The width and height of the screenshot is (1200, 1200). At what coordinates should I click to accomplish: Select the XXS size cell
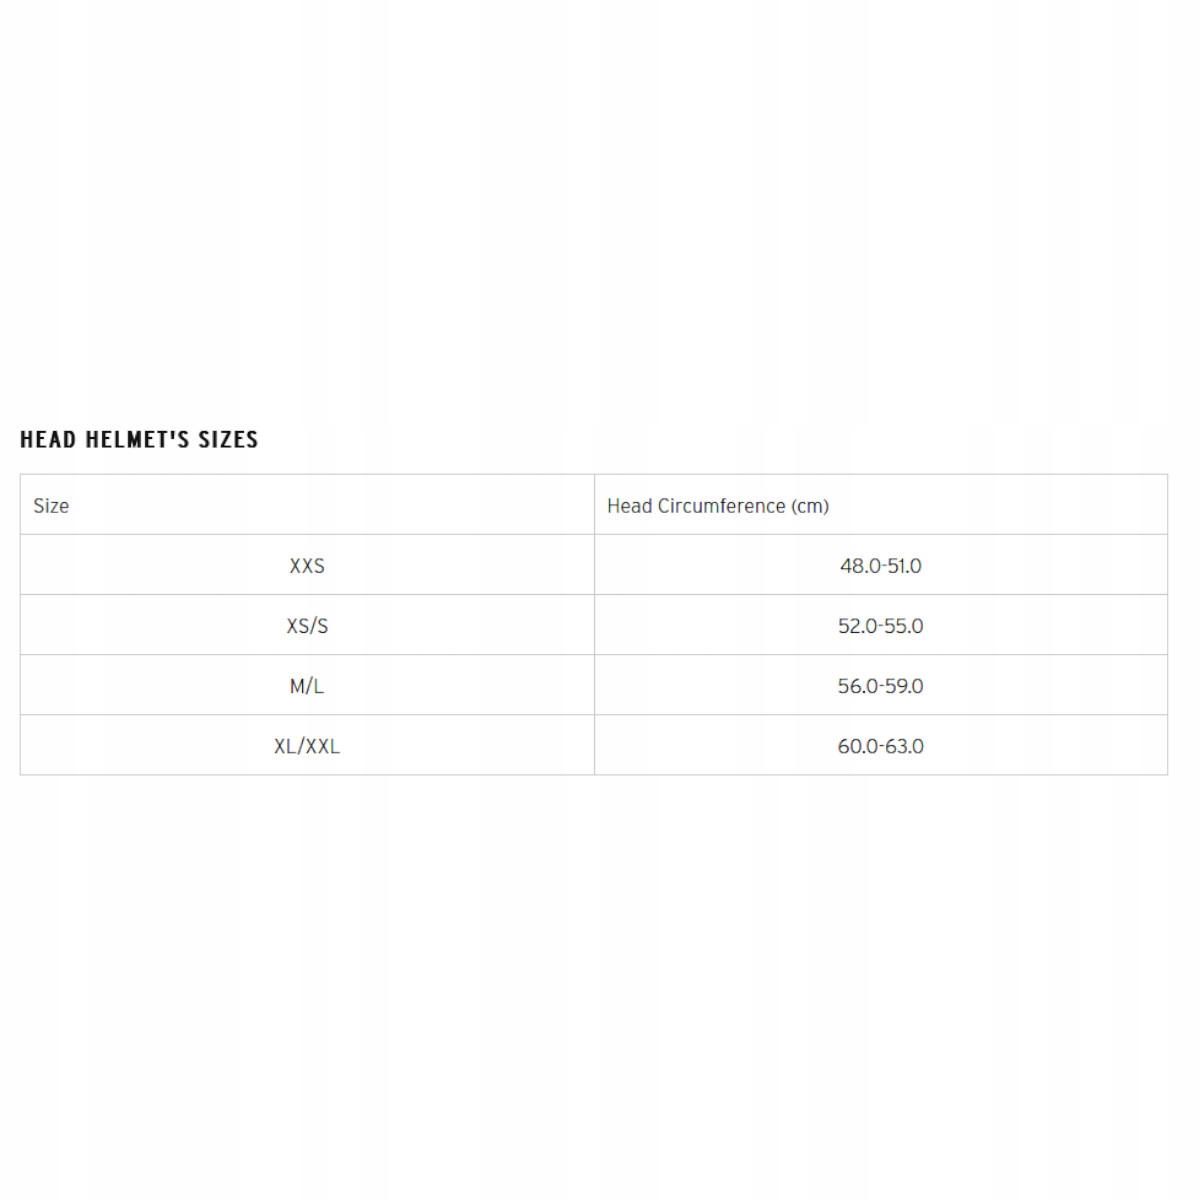pos(307,566)
